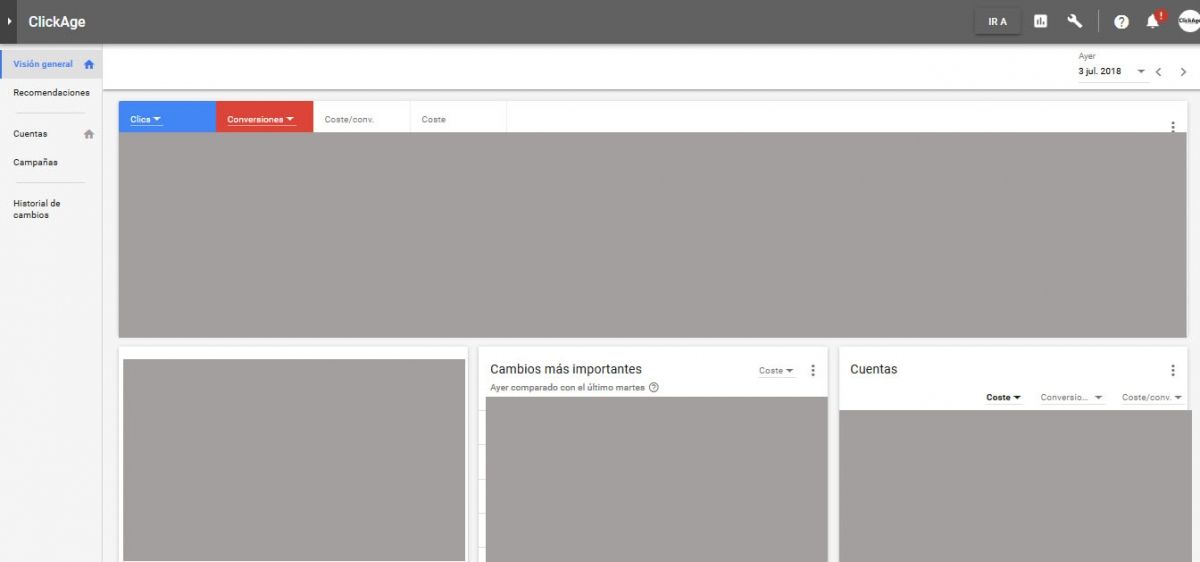The width and height of the screenshot is (1200, 562).
Task: Open options menu of Cambios más importantes
Action: click(x=813, y=371)
